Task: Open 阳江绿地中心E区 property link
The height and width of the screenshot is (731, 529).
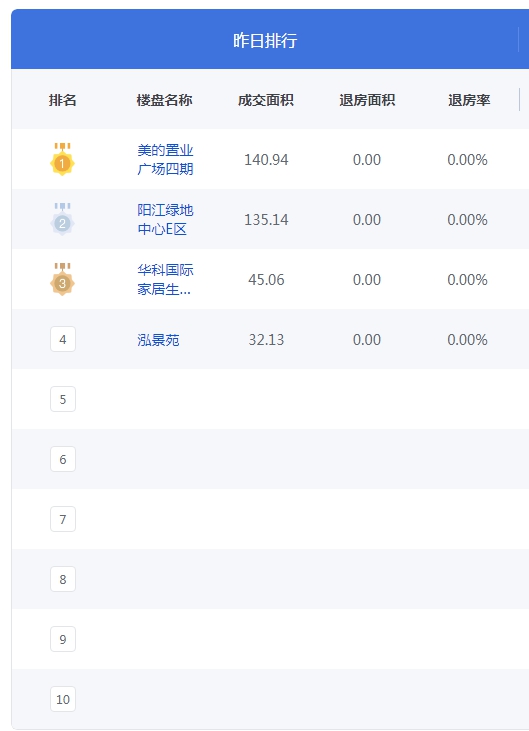Action: coord(165,220)
